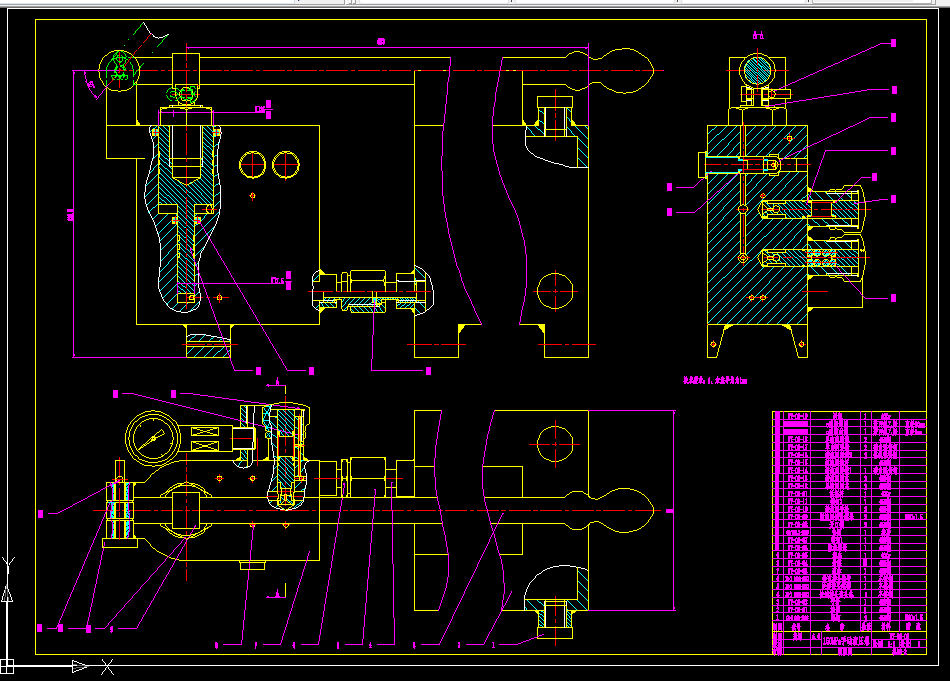The image size is (950, 681).
Task: Pick the section cut arrow above the plan view
Action: point(276,384)
